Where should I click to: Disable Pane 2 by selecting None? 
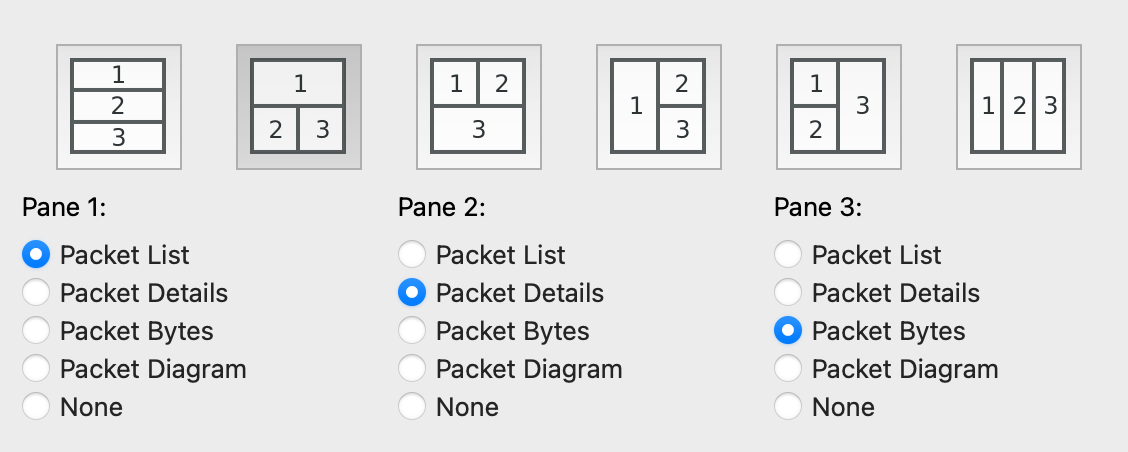click(x=412, y=407)
